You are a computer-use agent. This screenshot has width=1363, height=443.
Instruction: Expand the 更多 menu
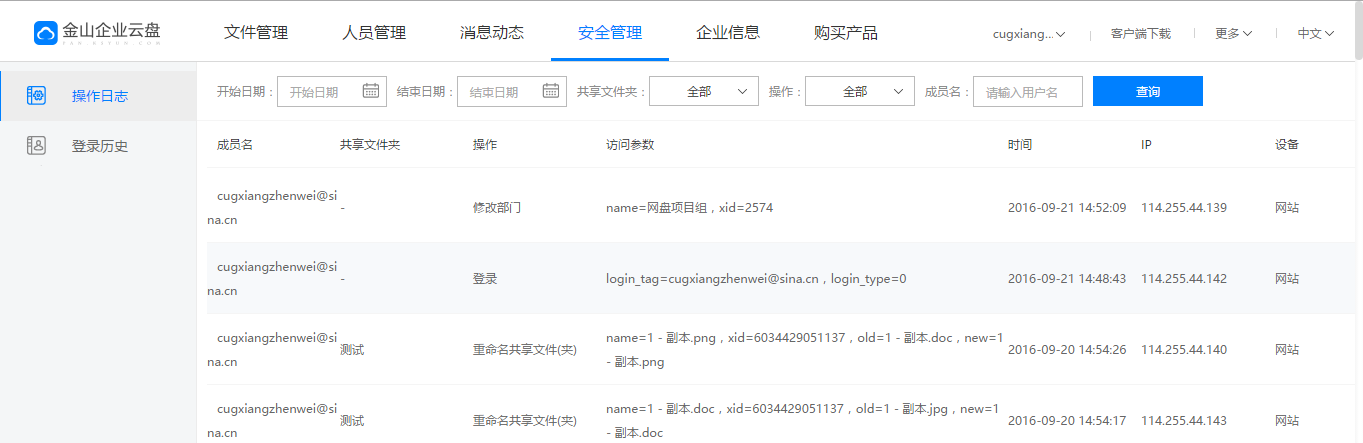pos(1233,33)
